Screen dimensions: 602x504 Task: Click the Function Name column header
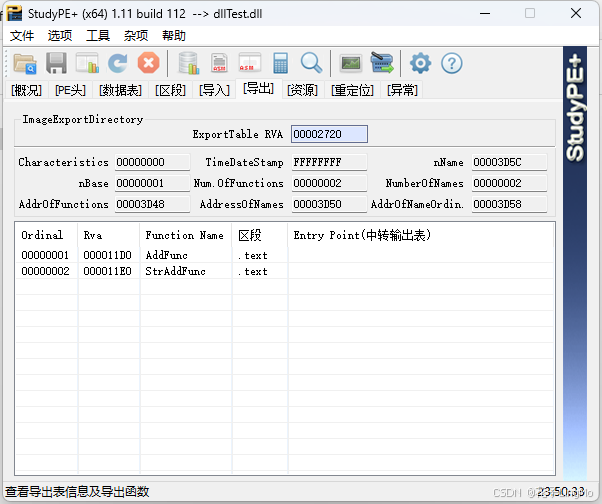point(186,235)
